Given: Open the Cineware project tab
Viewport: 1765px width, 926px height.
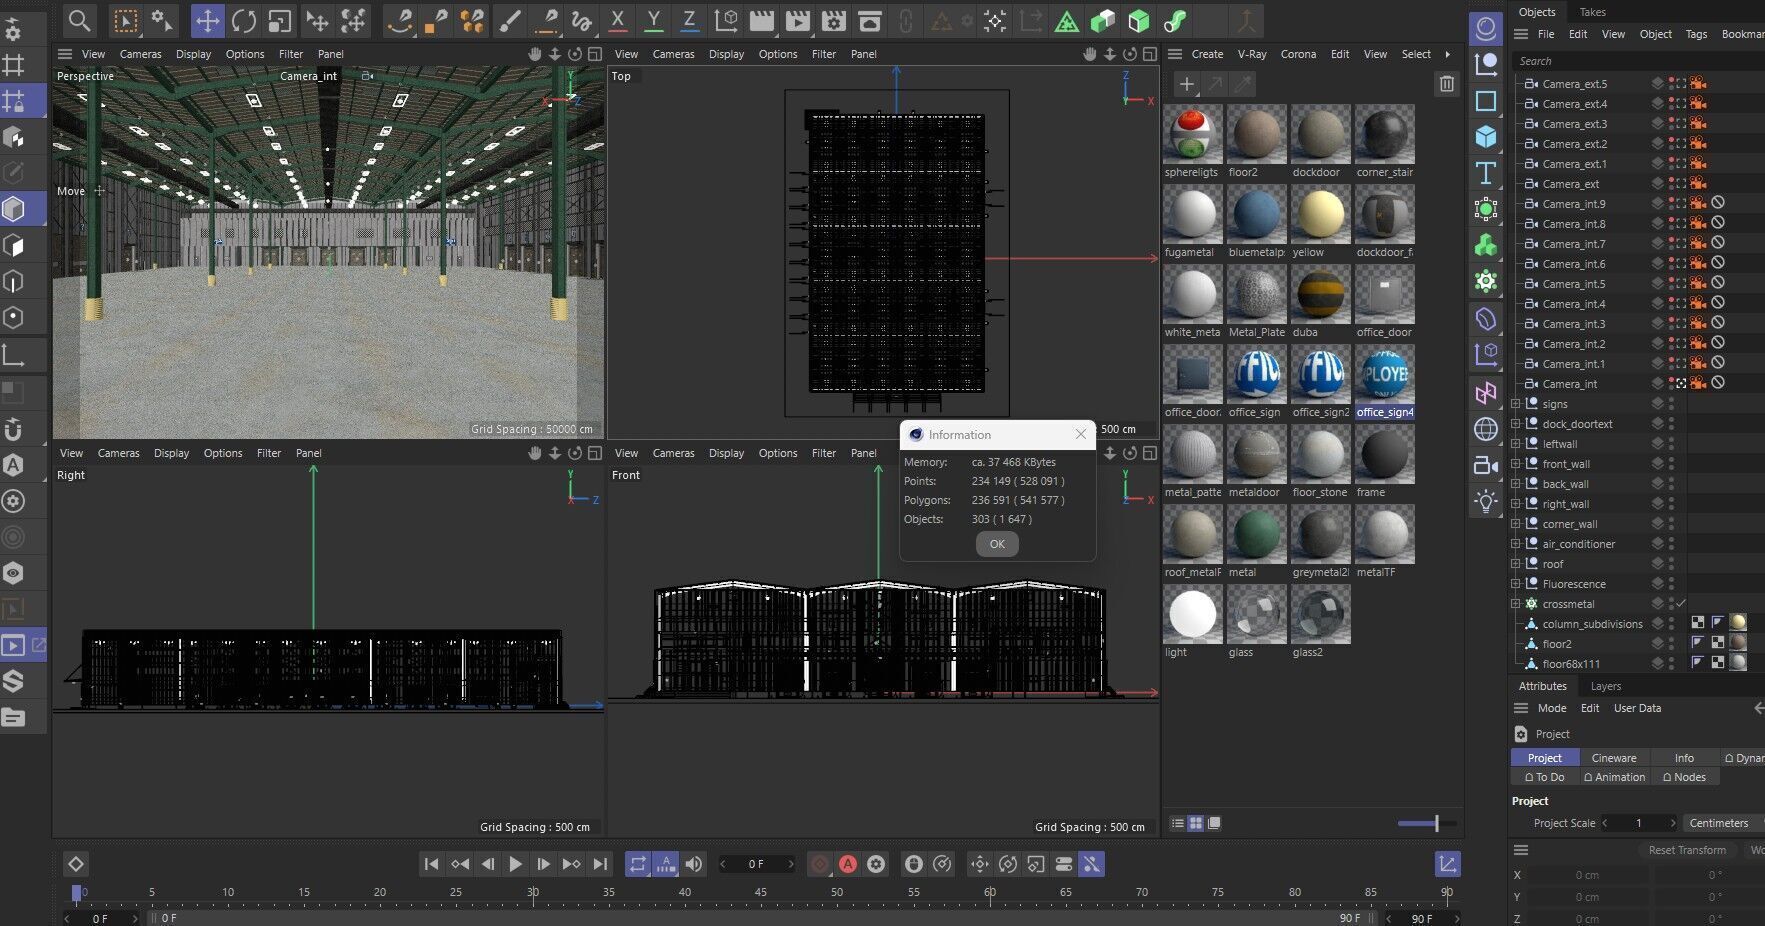Looking at the screenshot, I should [1614, 758].
